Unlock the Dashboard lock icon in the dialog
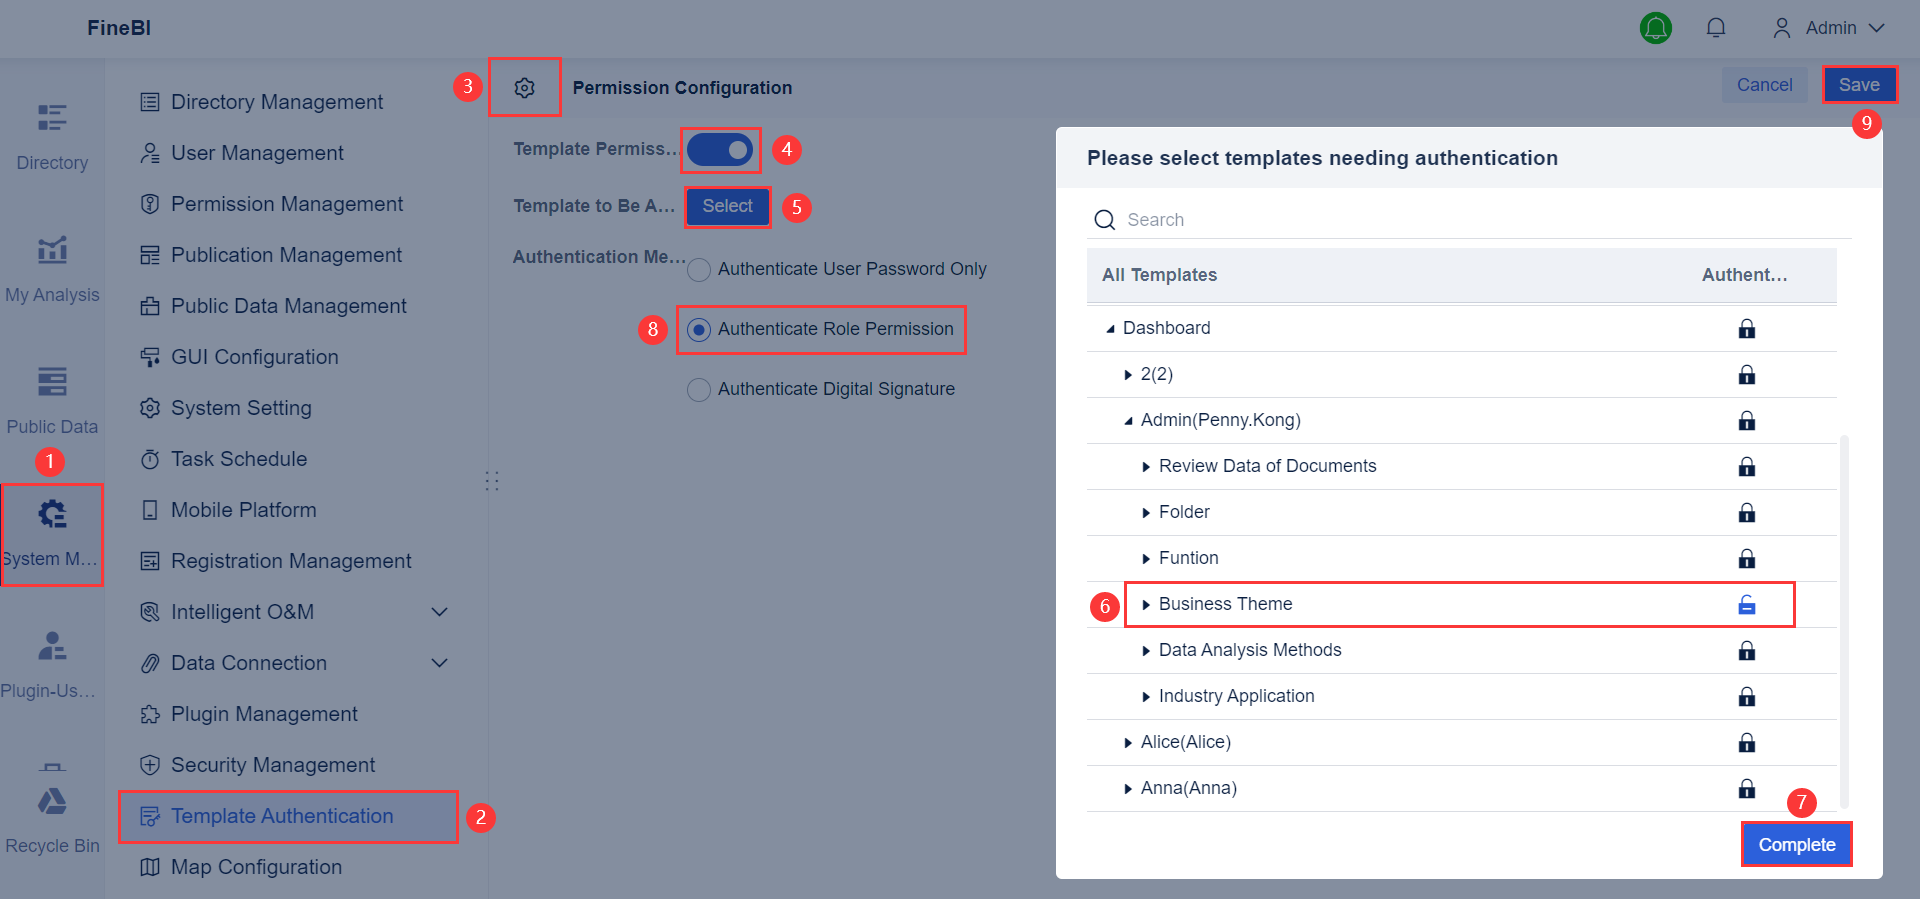1920x899 pixels. pos(1747,328)
